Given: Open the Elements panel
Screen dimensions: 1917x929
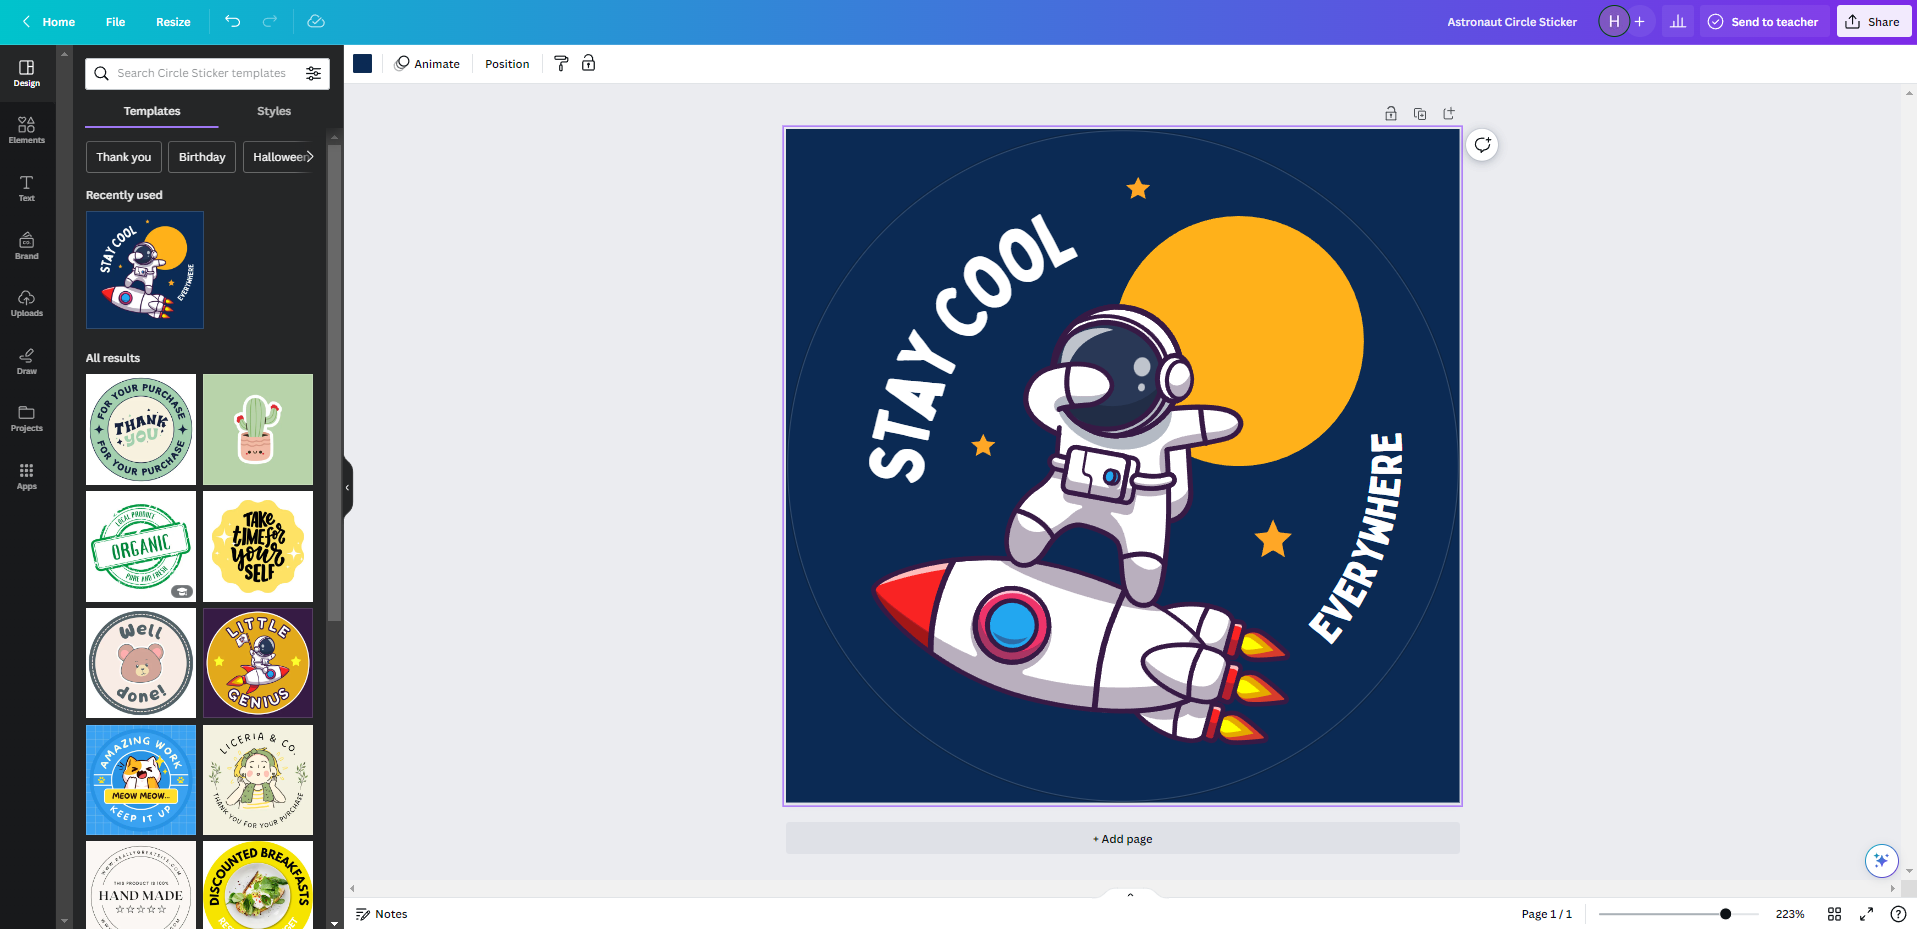Looking at the screenshot, I should [26, 128].
